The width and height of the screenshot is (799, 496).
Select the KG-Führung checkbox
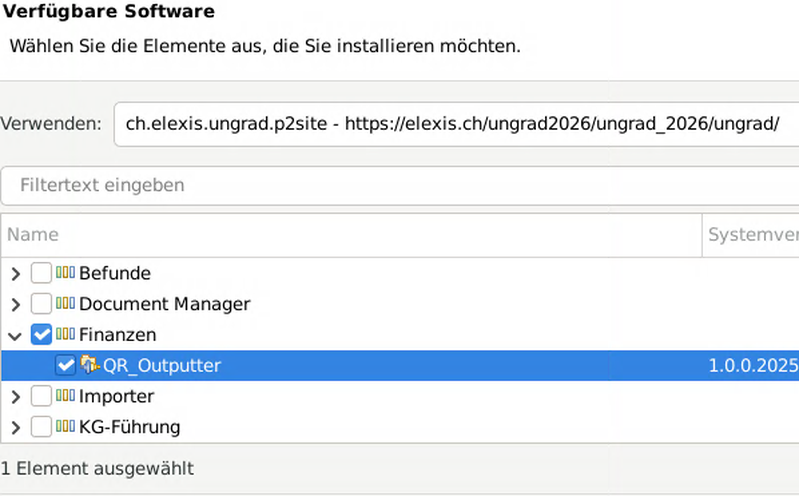pyautogui.click(x=41, y=428)
